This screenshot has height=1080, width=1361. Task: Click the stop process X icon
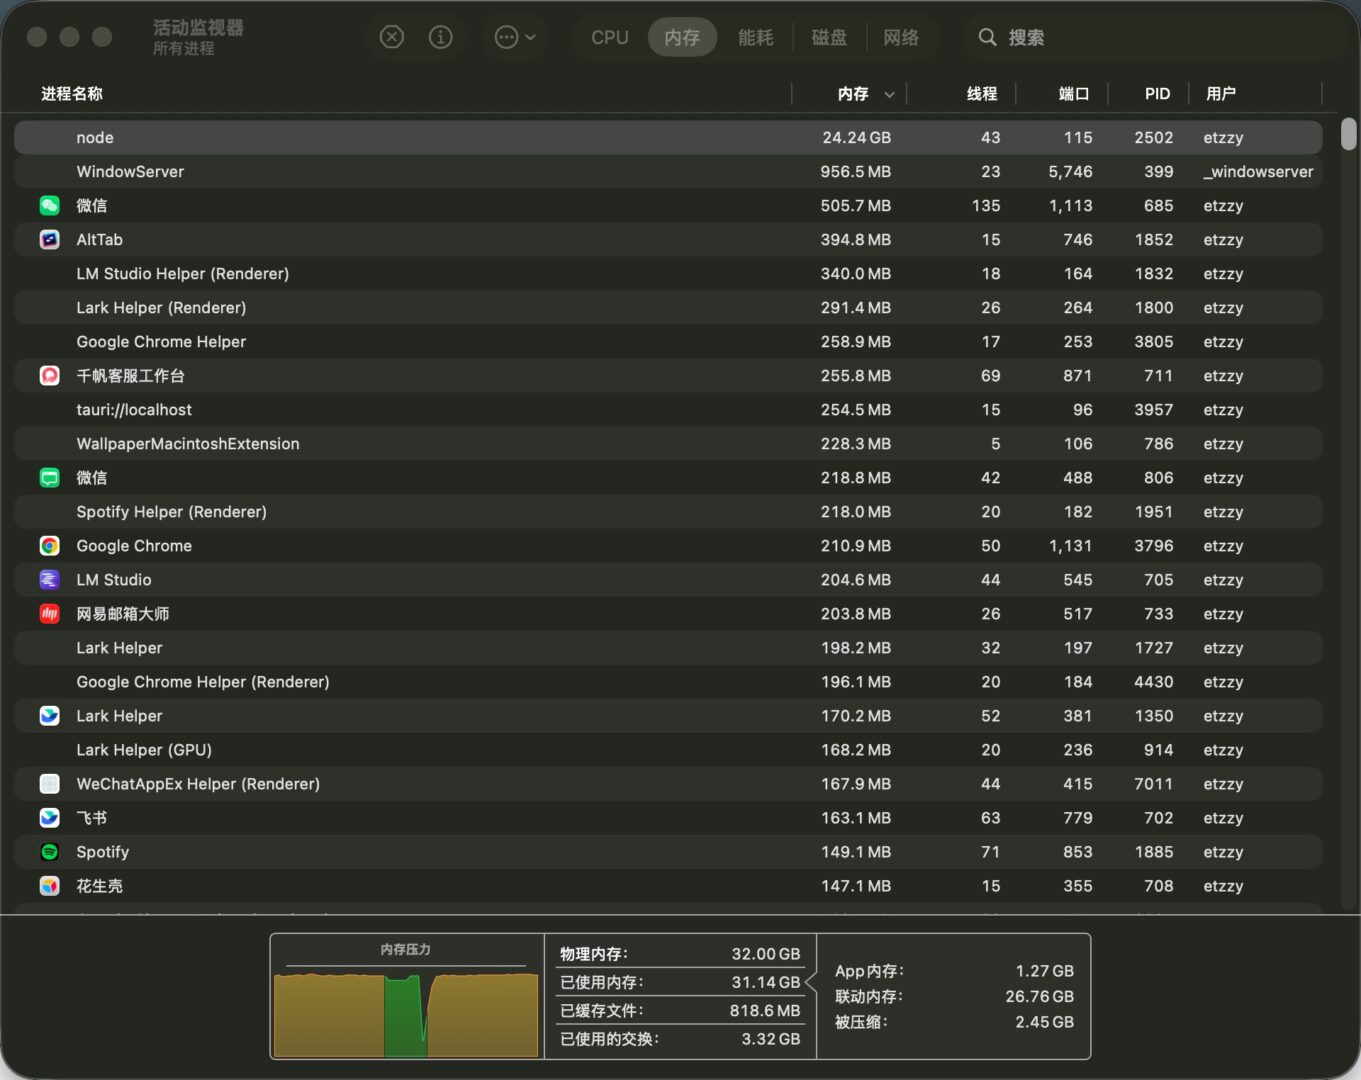pos(392,37)
